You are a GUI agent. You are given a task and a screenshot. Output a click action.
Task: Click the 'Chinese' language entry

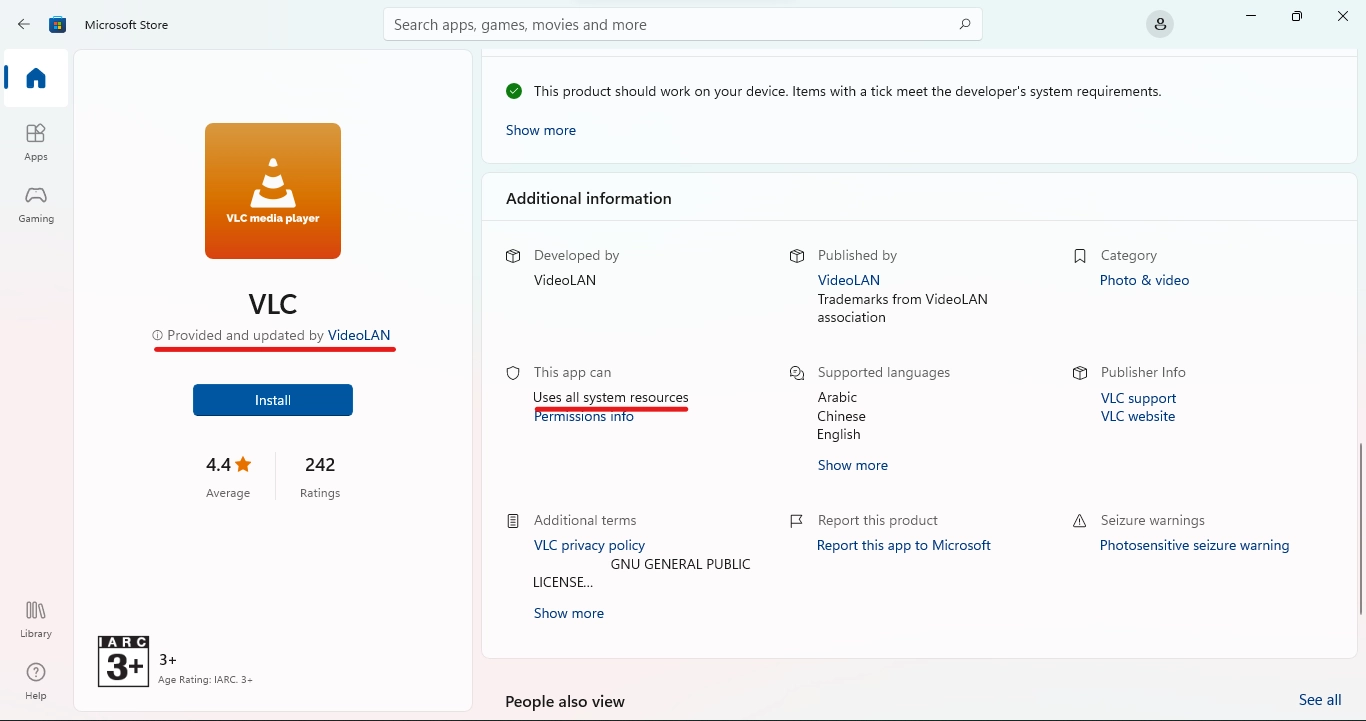pyautogui.click(x=842, y=417)
